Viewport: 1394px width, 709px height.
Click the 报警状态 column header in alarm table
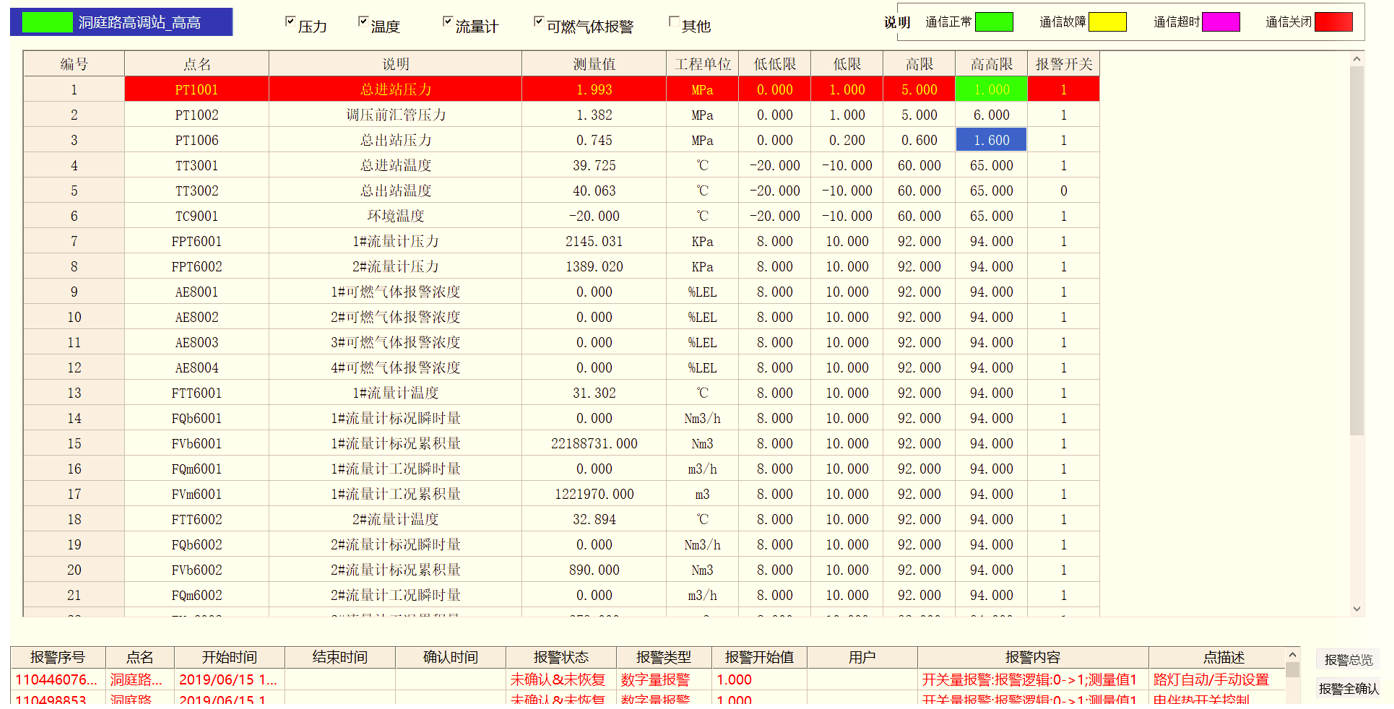(x=561, y=657)
